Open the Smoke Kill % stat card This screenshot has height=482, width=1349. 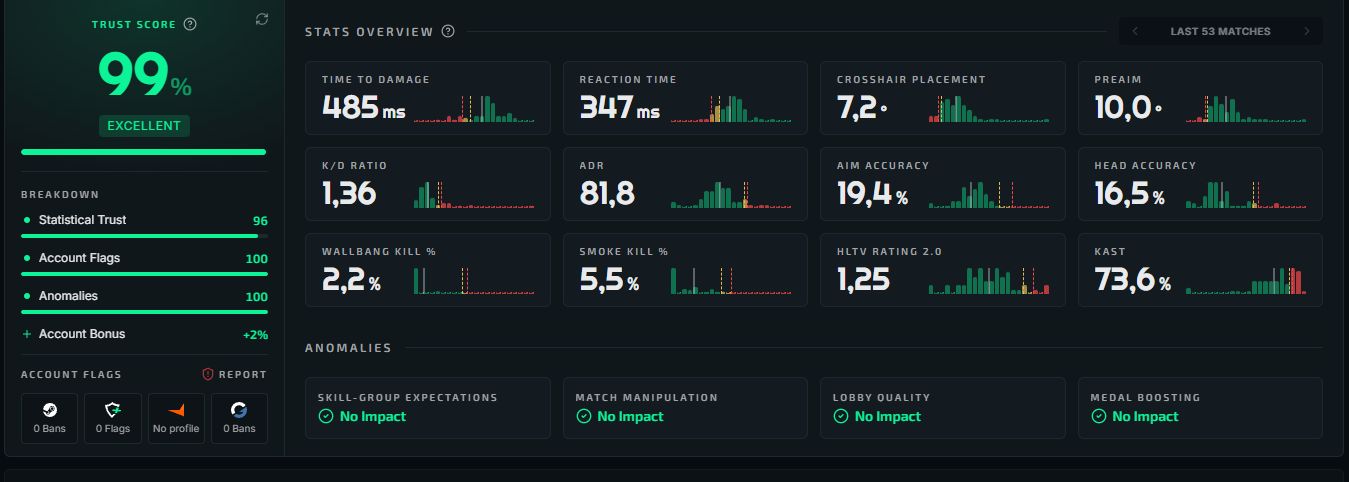(685, 270)
